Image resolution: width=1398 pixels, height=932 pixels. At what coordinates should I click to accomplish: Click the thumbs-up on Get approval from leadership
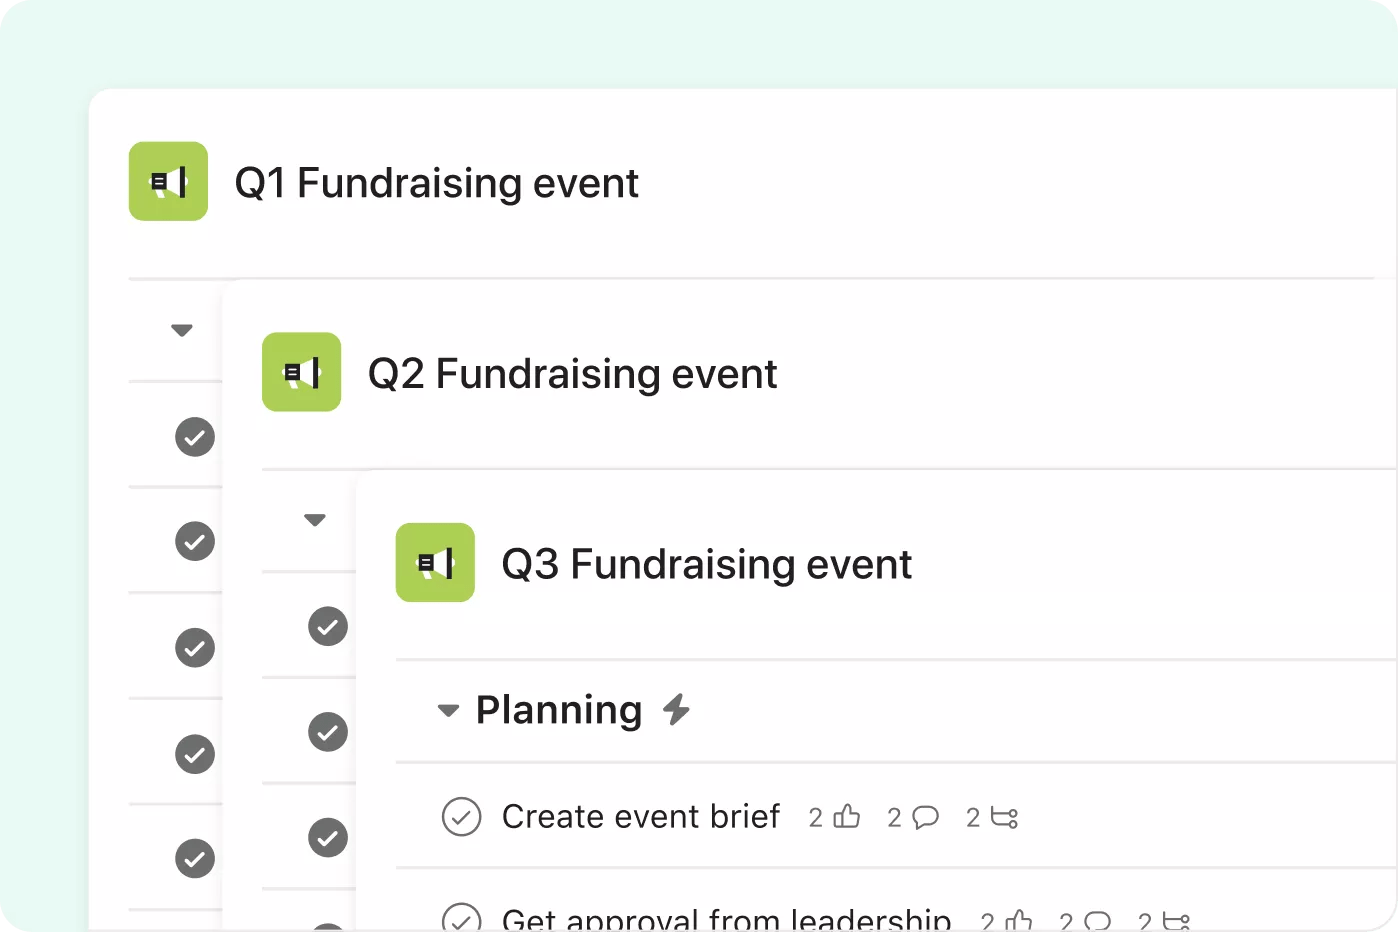point(1016,919)
